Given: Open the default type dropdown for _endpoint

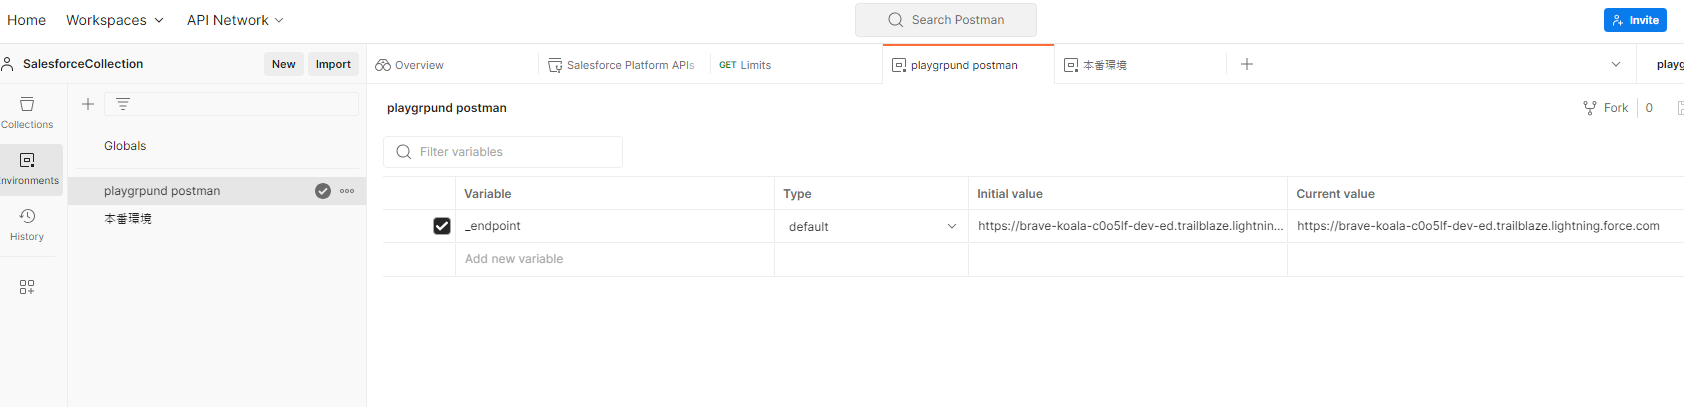Looking at the screenshot, I should point(871,227).
